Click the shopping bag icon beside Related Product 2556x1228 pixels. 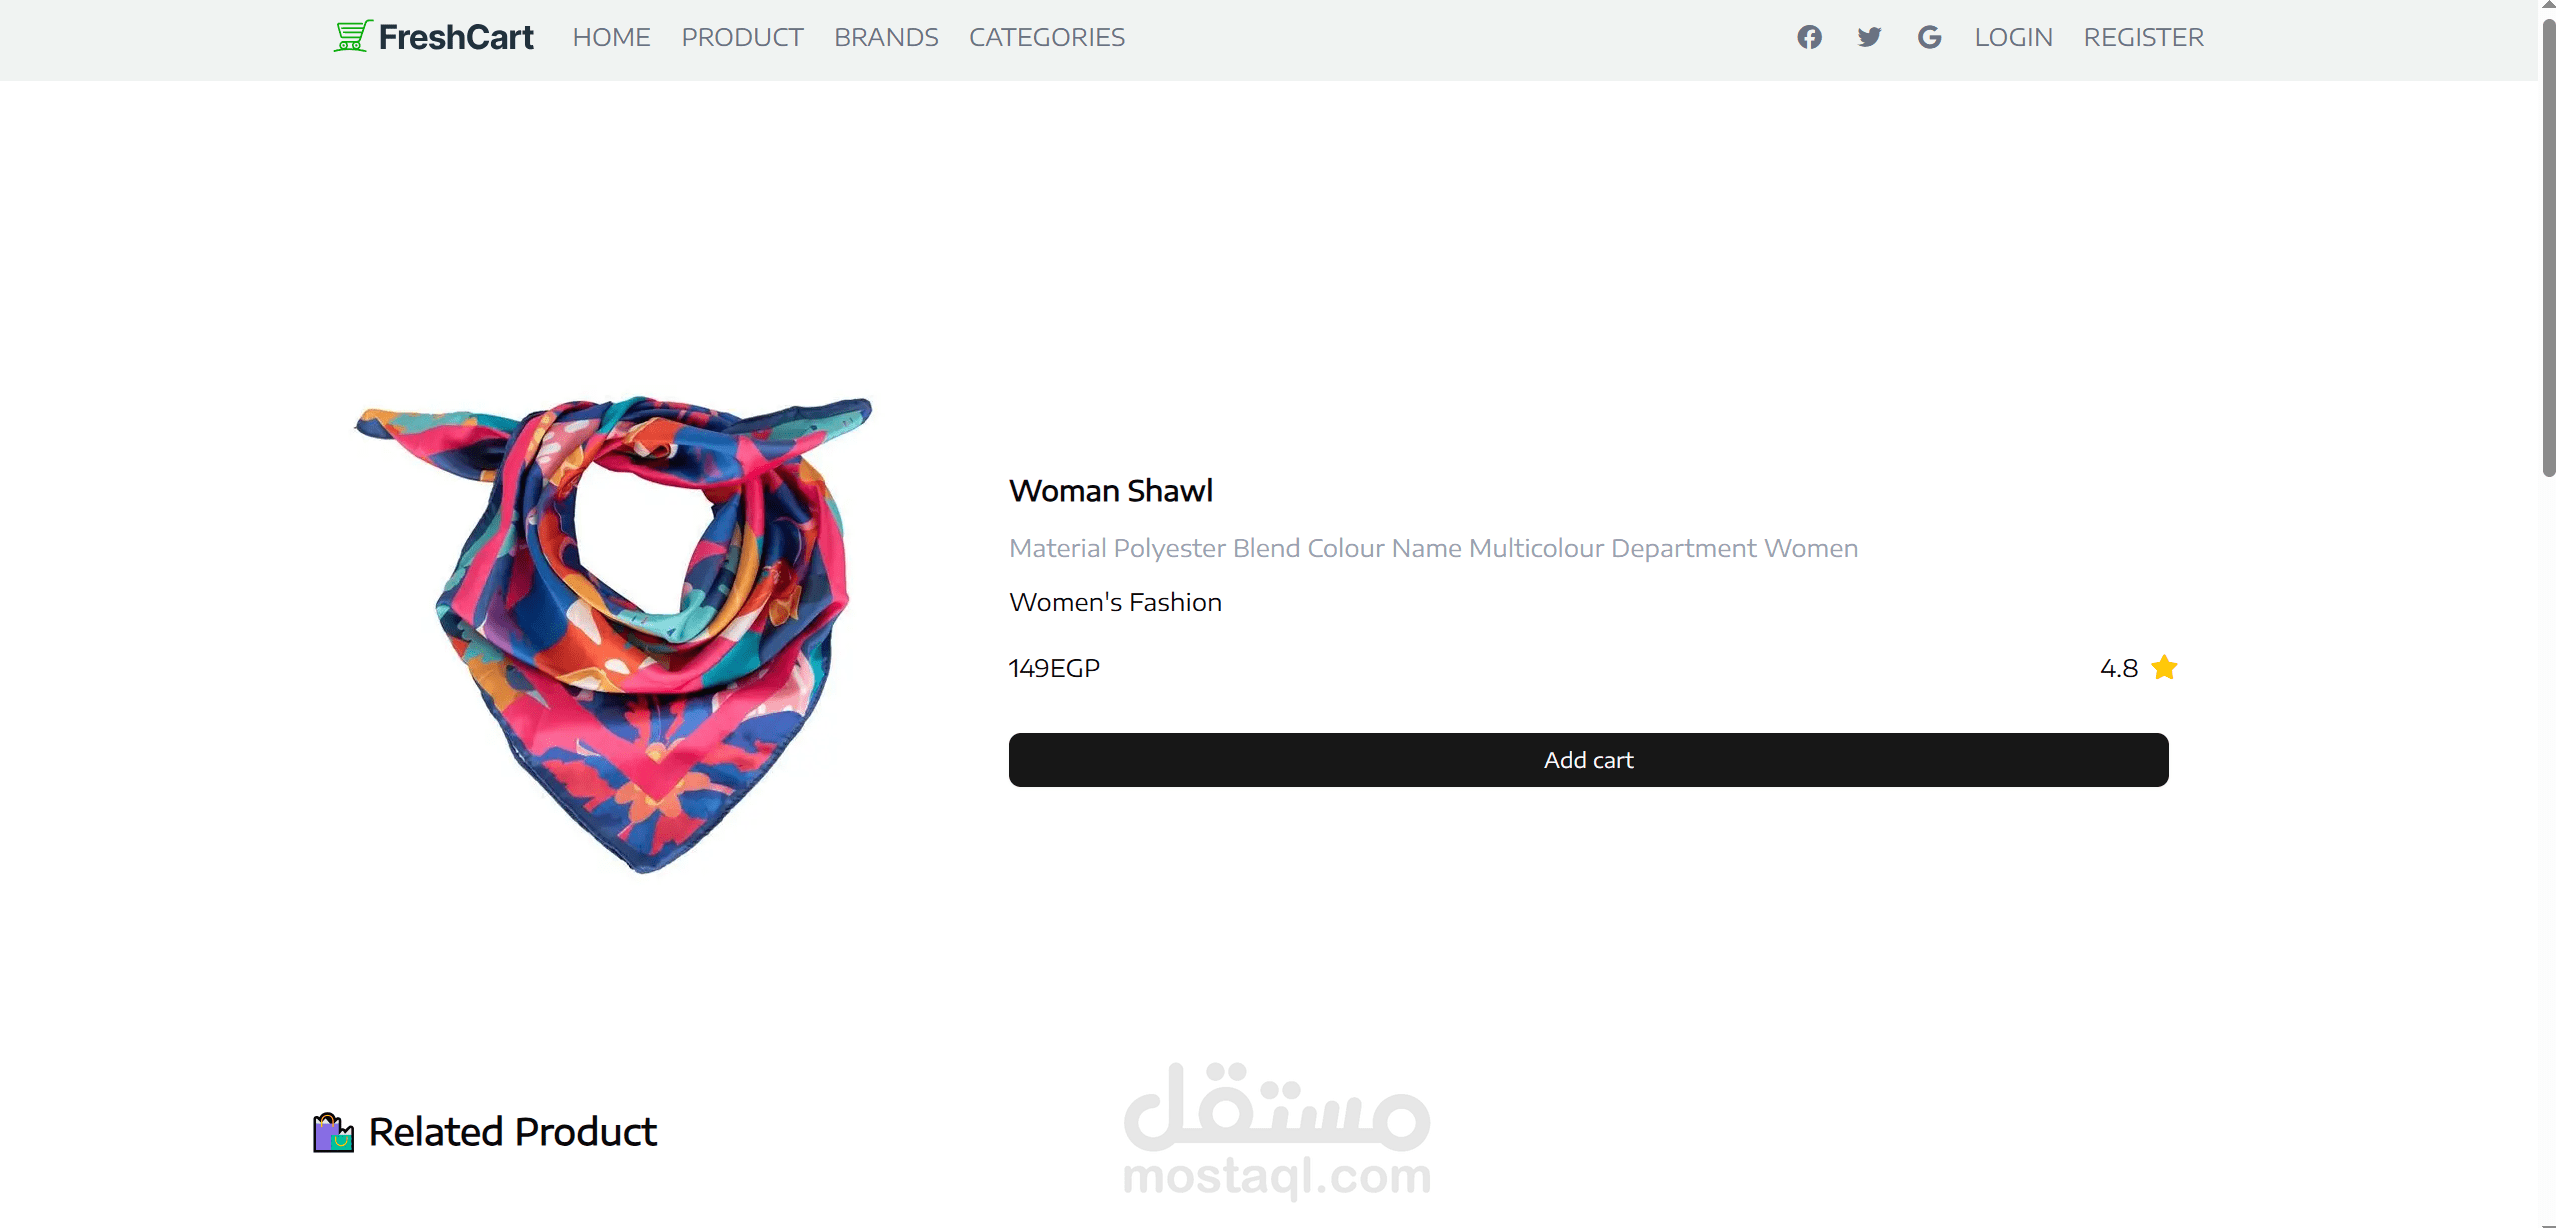[x=333, y=1132]
